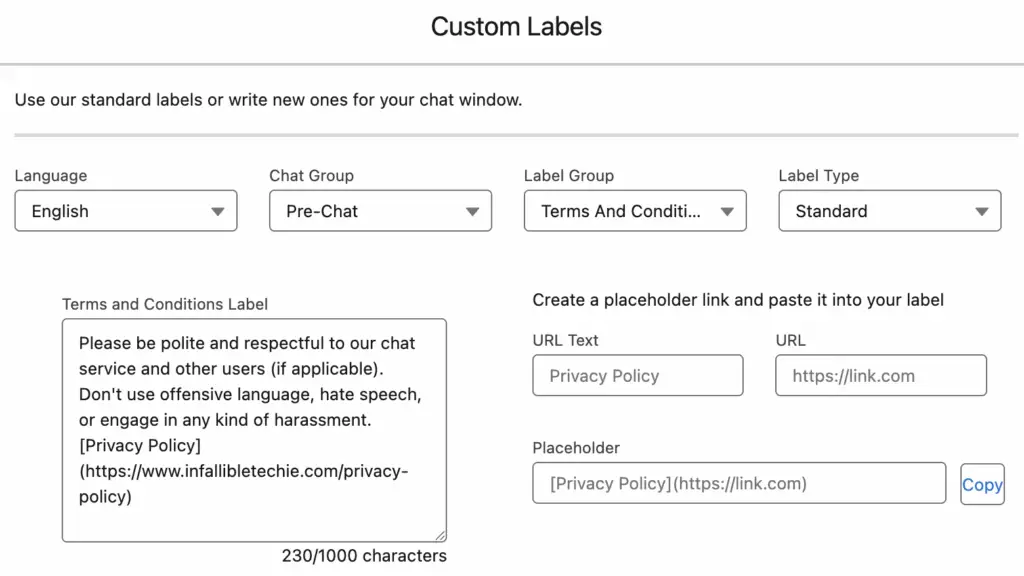1024x576 pixels.
Task: Expand the Terms And Conditions label group
Action: point(635,211)
